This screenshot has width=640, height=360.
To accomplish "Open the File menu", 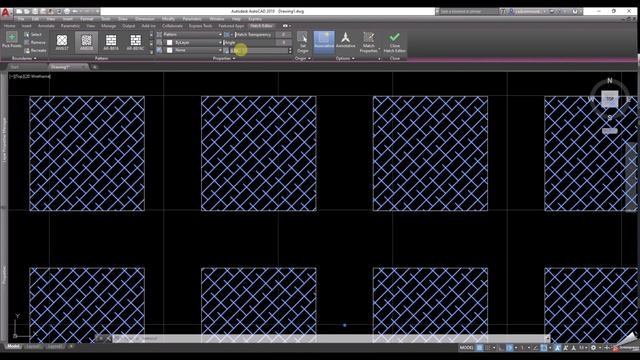I will click(21, 19).
